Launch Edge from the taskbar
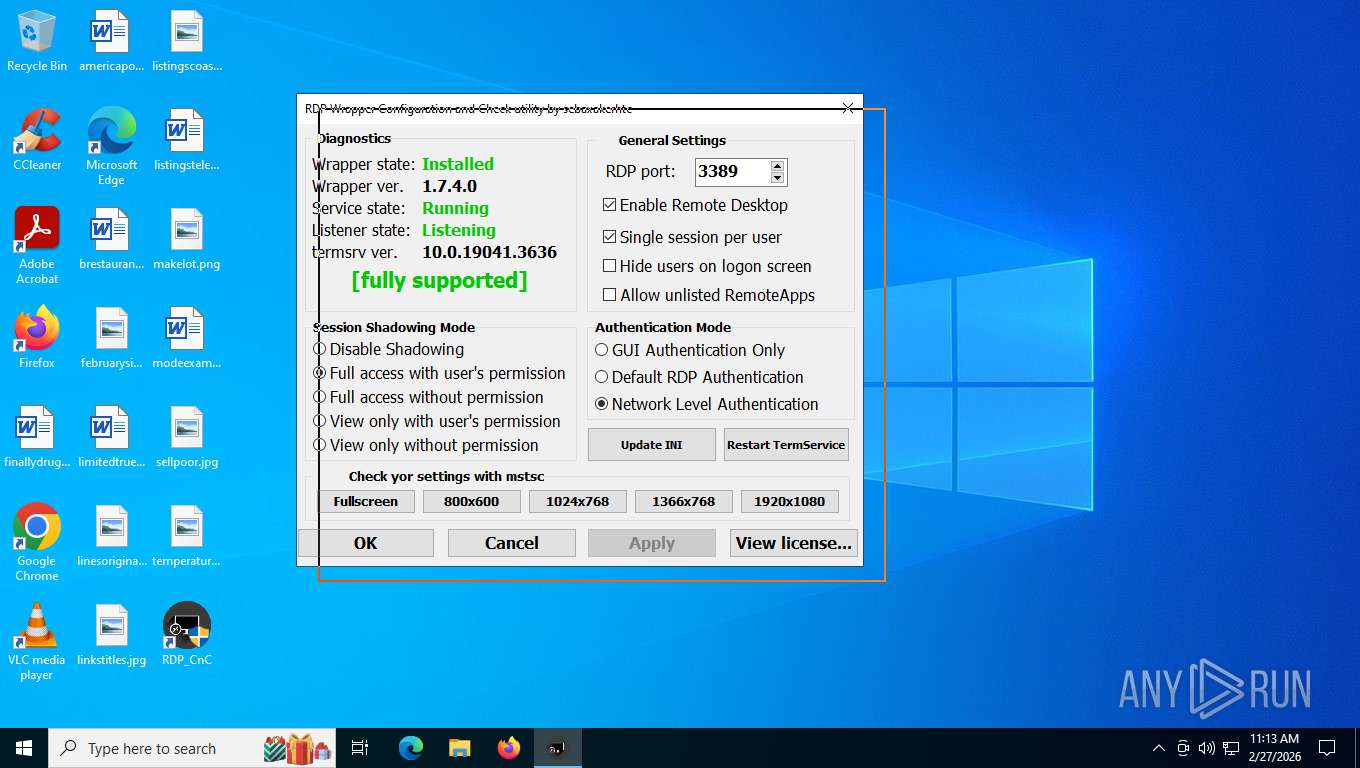This screenshot has width=1360, height=768. [411, 748]
